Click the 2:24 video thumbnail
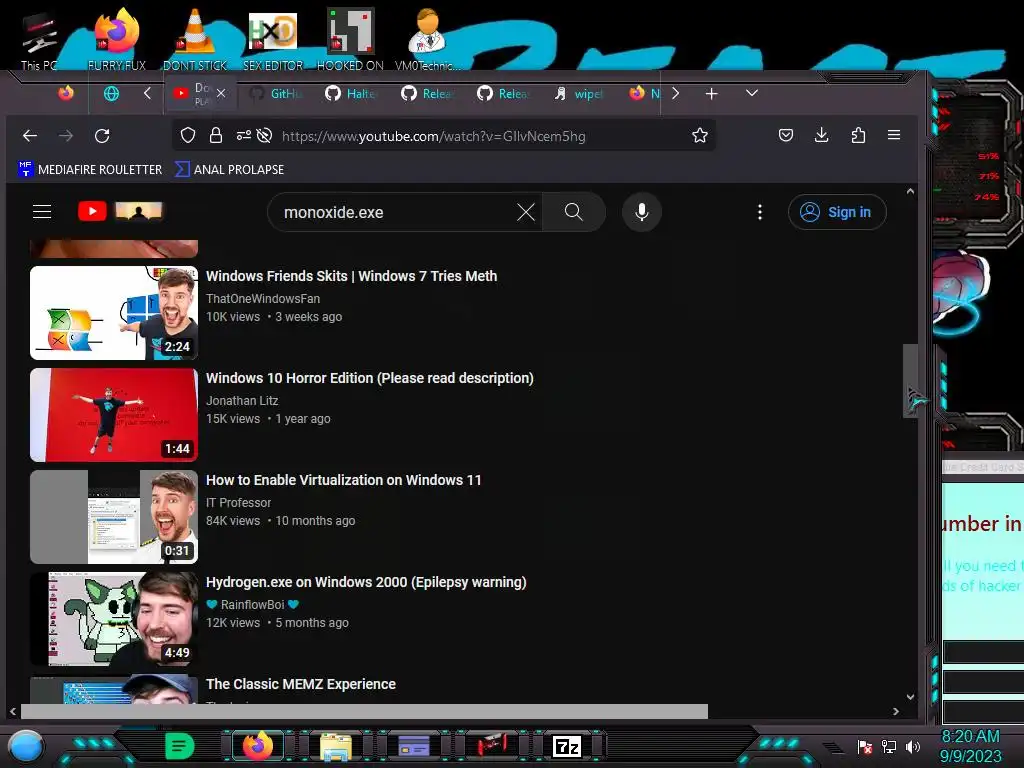 (x=114, y=313)
